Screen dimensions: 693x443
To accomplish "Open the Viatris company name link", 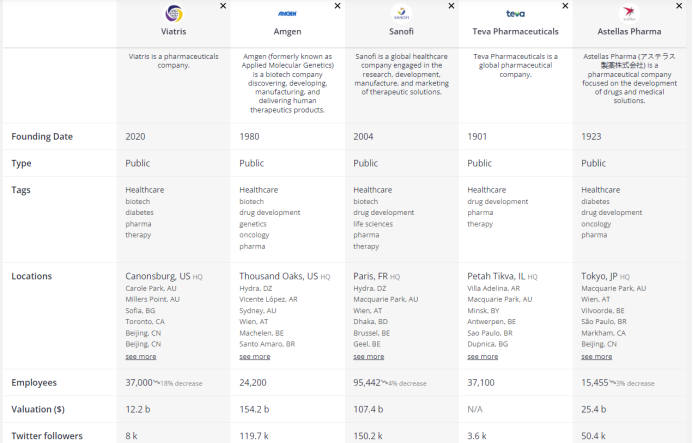I will click(x=173, y=31).
